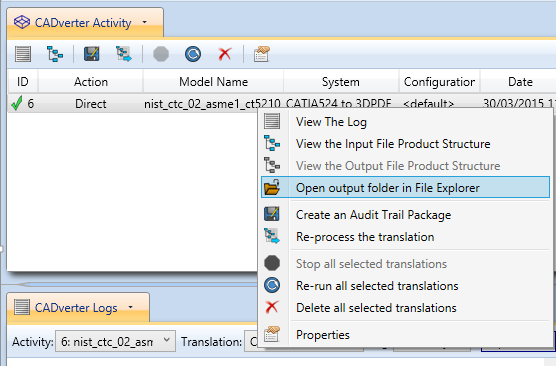Sort by the Action column header
Viewport: 556px width, 366px height.
pyautogui.click(x=91, y=82)
